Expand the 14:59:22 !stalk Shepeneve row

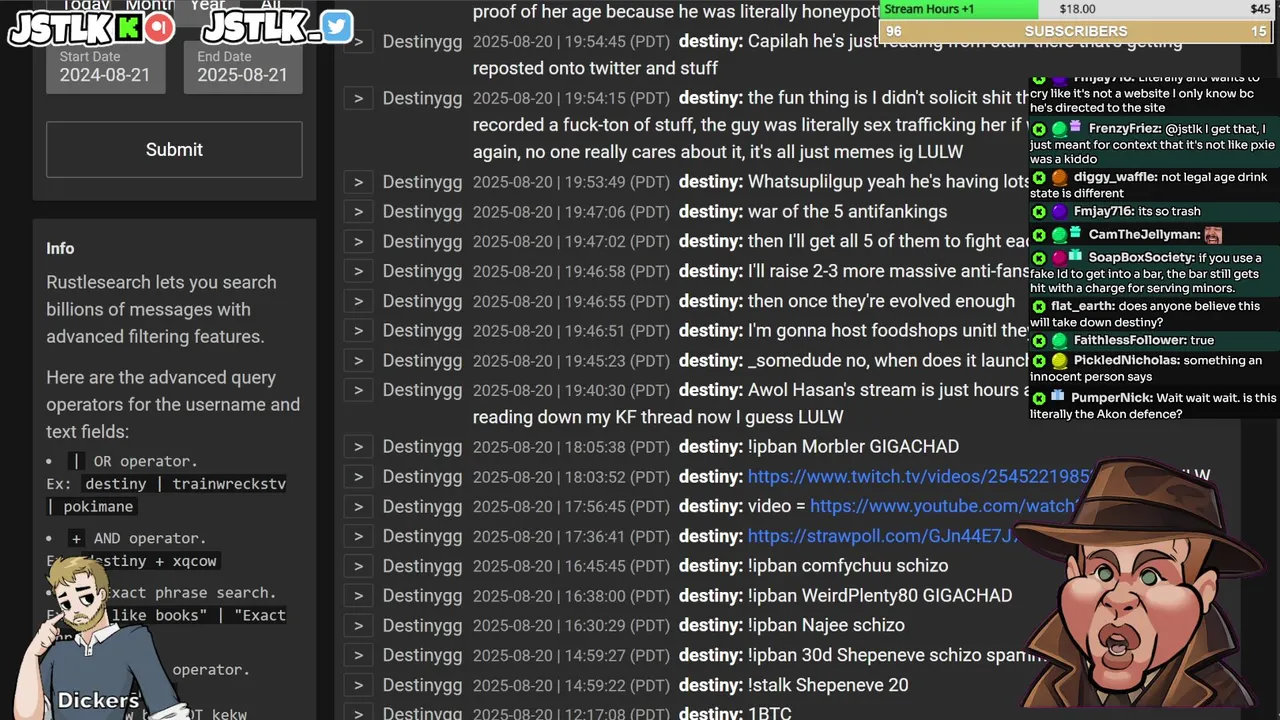point(358,685)
